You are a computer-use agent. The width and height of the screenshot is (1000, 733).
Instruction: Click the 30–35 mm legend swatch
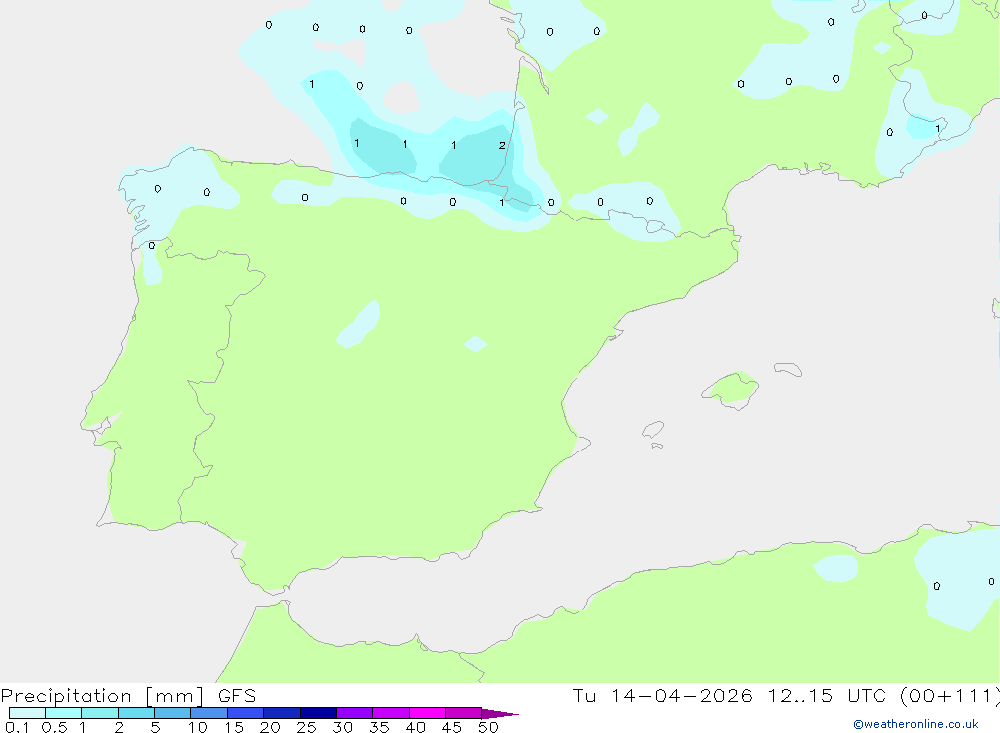point(355,713)
